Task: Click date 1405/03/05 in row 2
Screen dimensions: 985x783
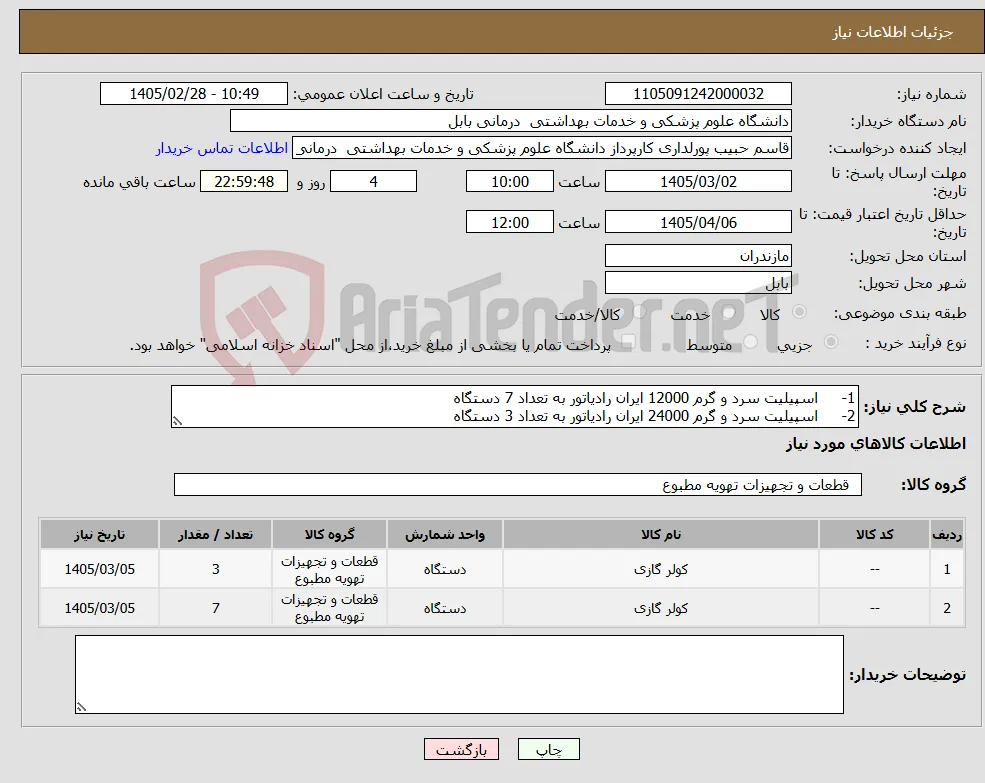Action: (x=99, y=608)
